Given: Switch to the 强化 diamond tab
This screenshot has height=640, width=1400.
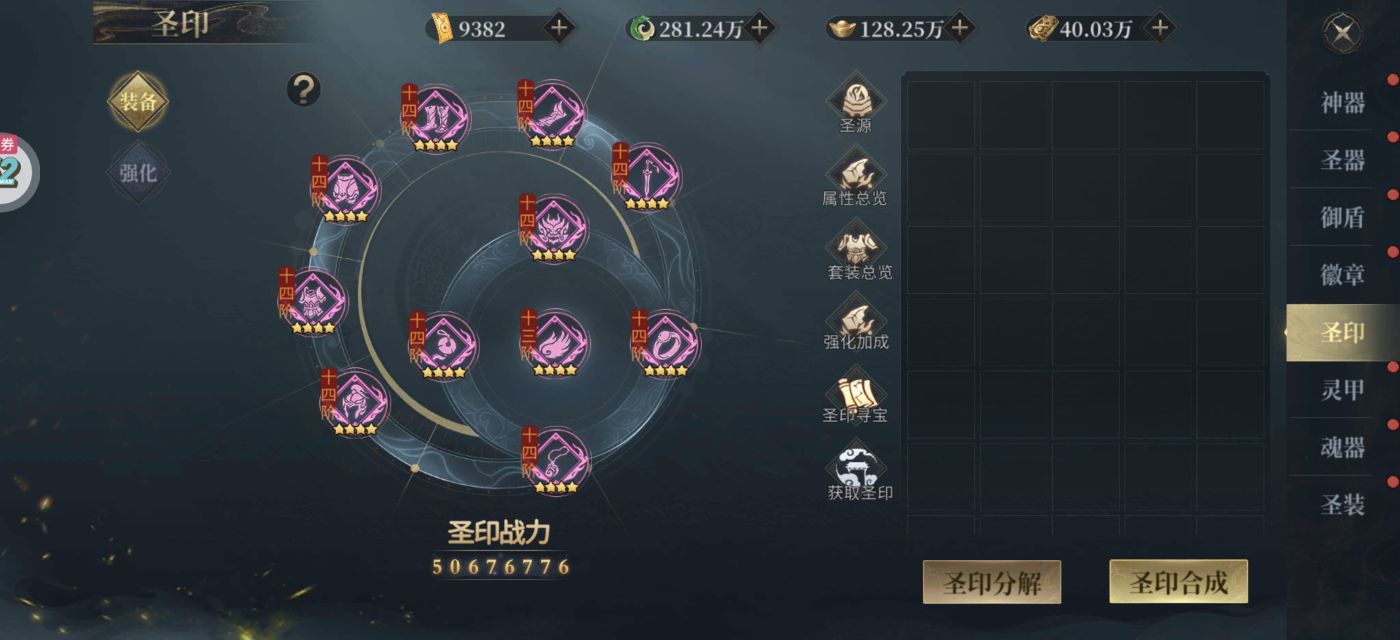Looking at the screenshot, I should pos(138,172).
